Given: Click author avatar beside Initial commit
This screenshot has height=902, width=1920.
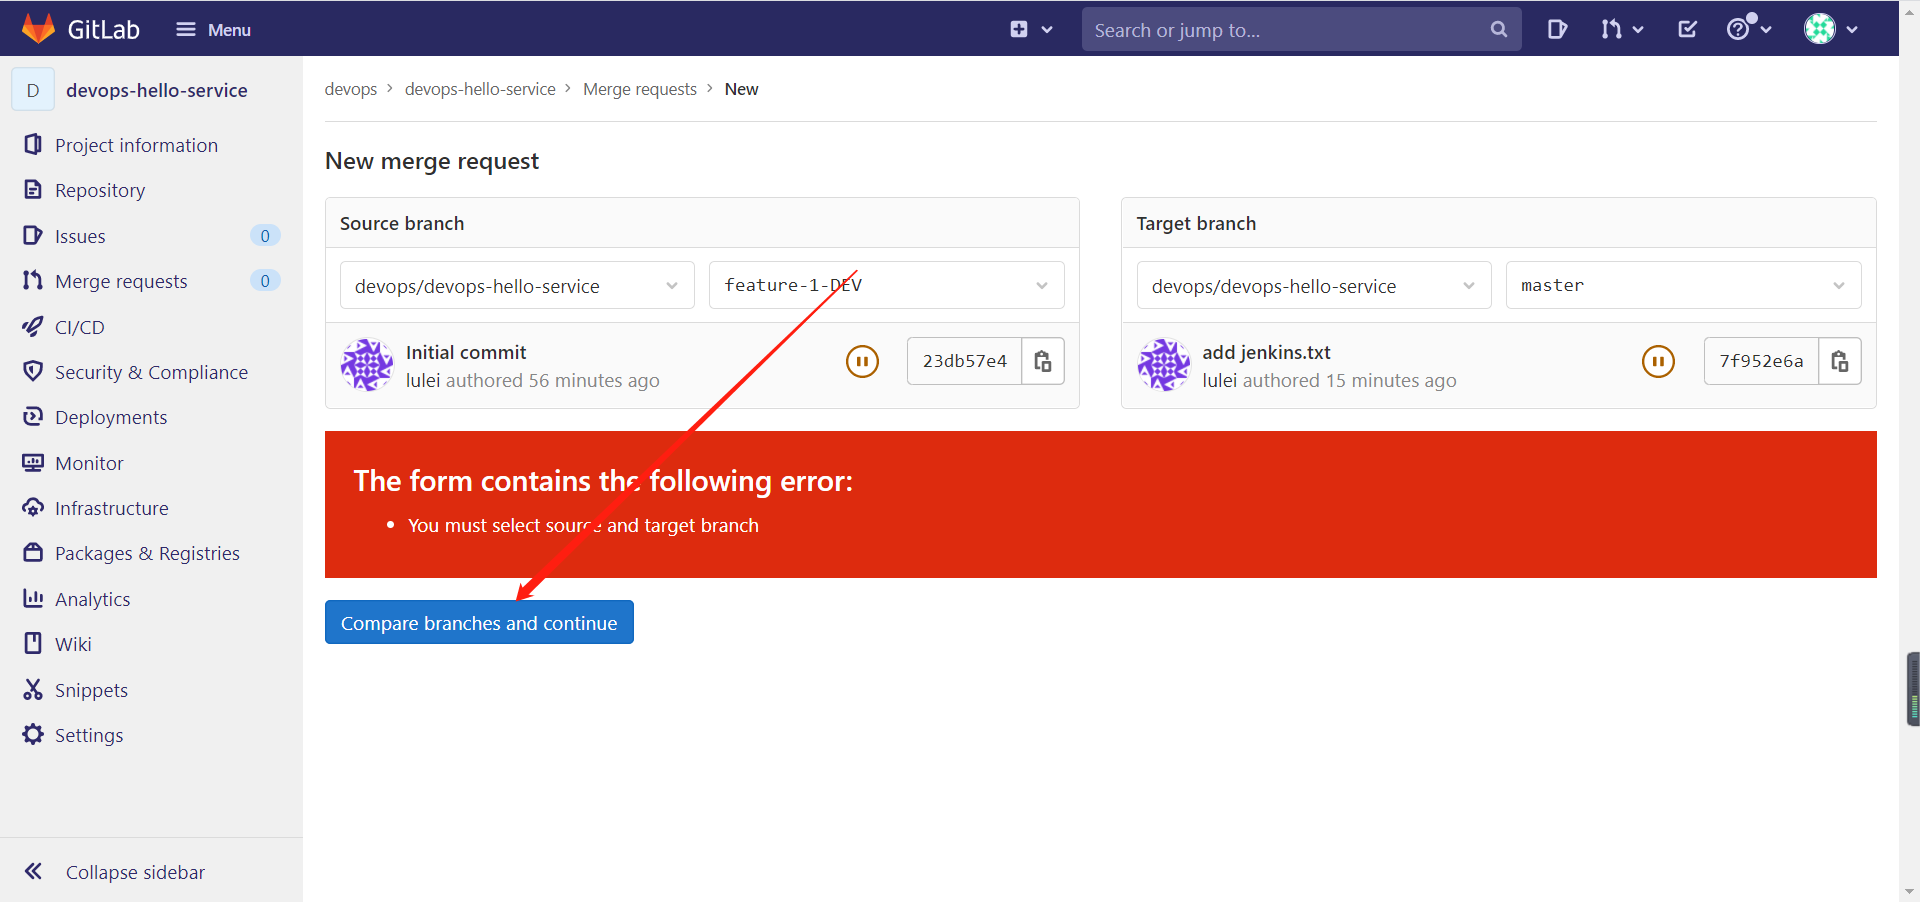Looking at the screenshot, I should [367, 365].
